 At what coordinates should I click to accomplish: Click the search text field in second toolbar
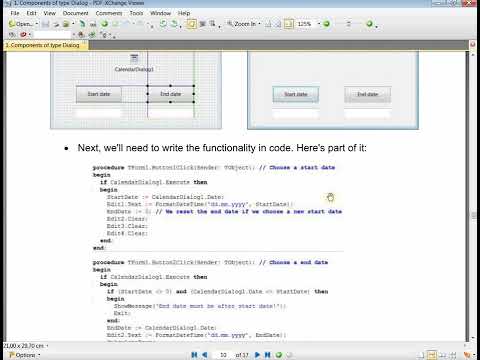53,34
